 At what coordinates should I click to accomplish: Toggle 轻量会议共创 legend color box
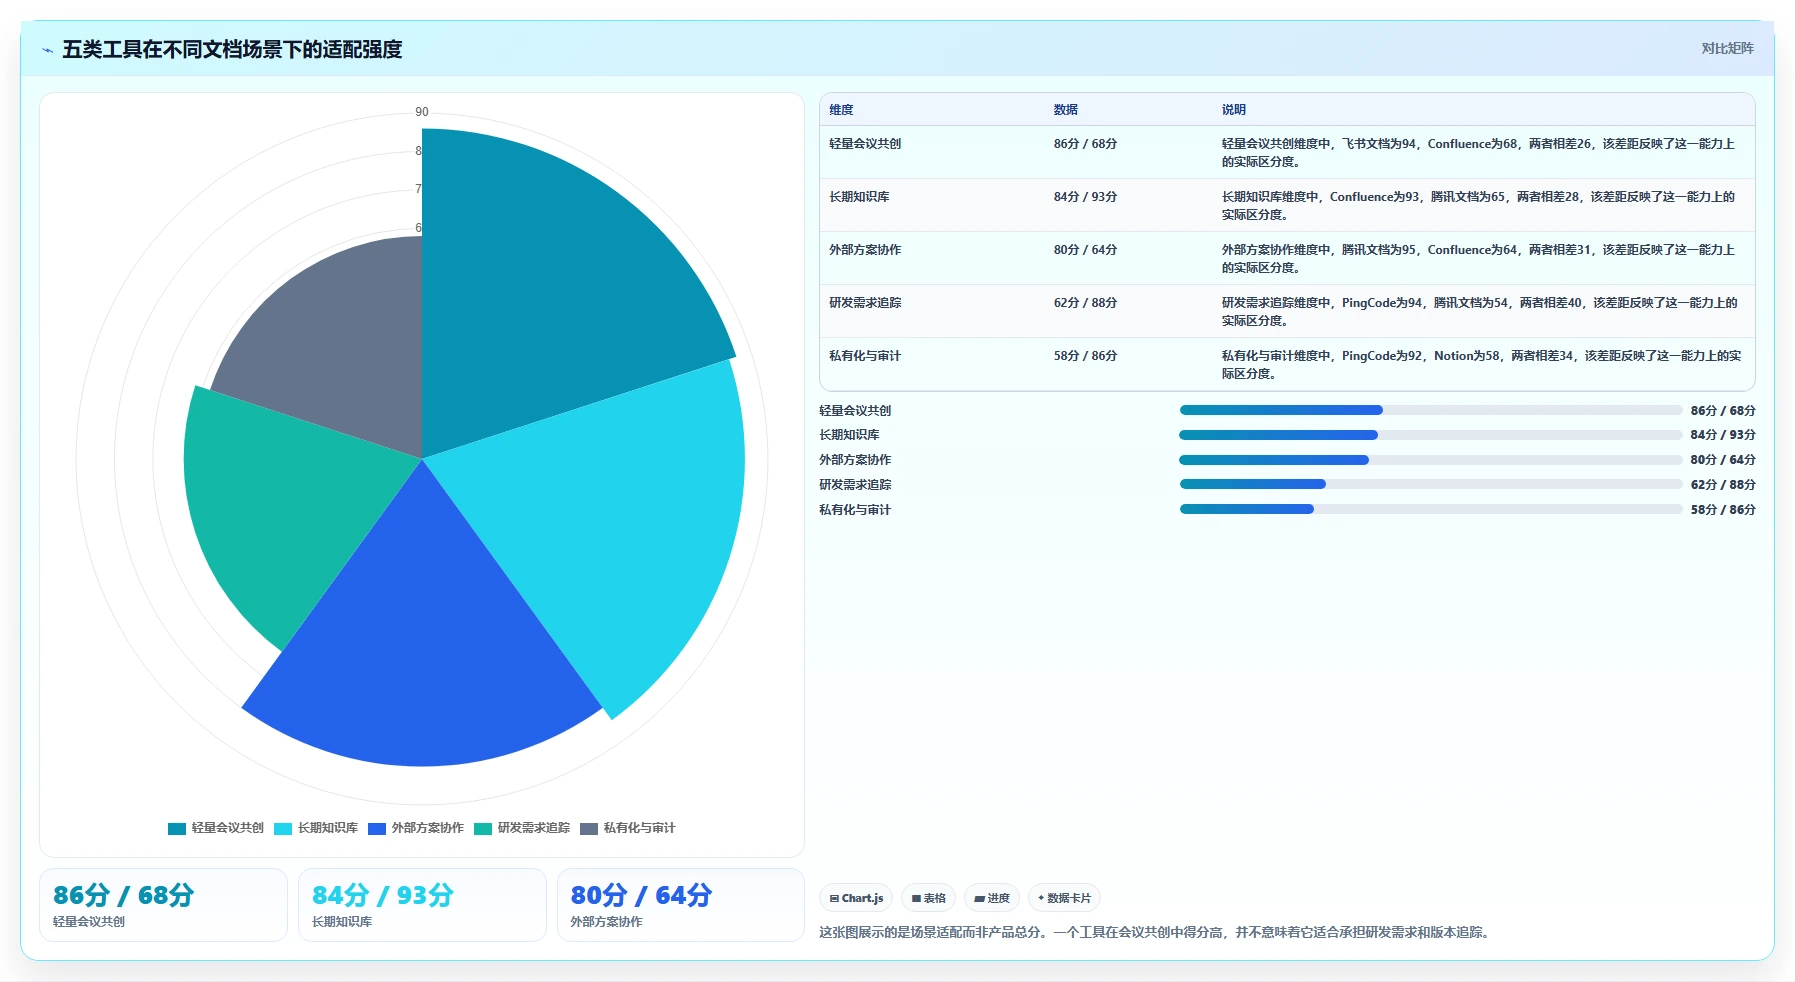pyautogui.click(x=177, y=828)
